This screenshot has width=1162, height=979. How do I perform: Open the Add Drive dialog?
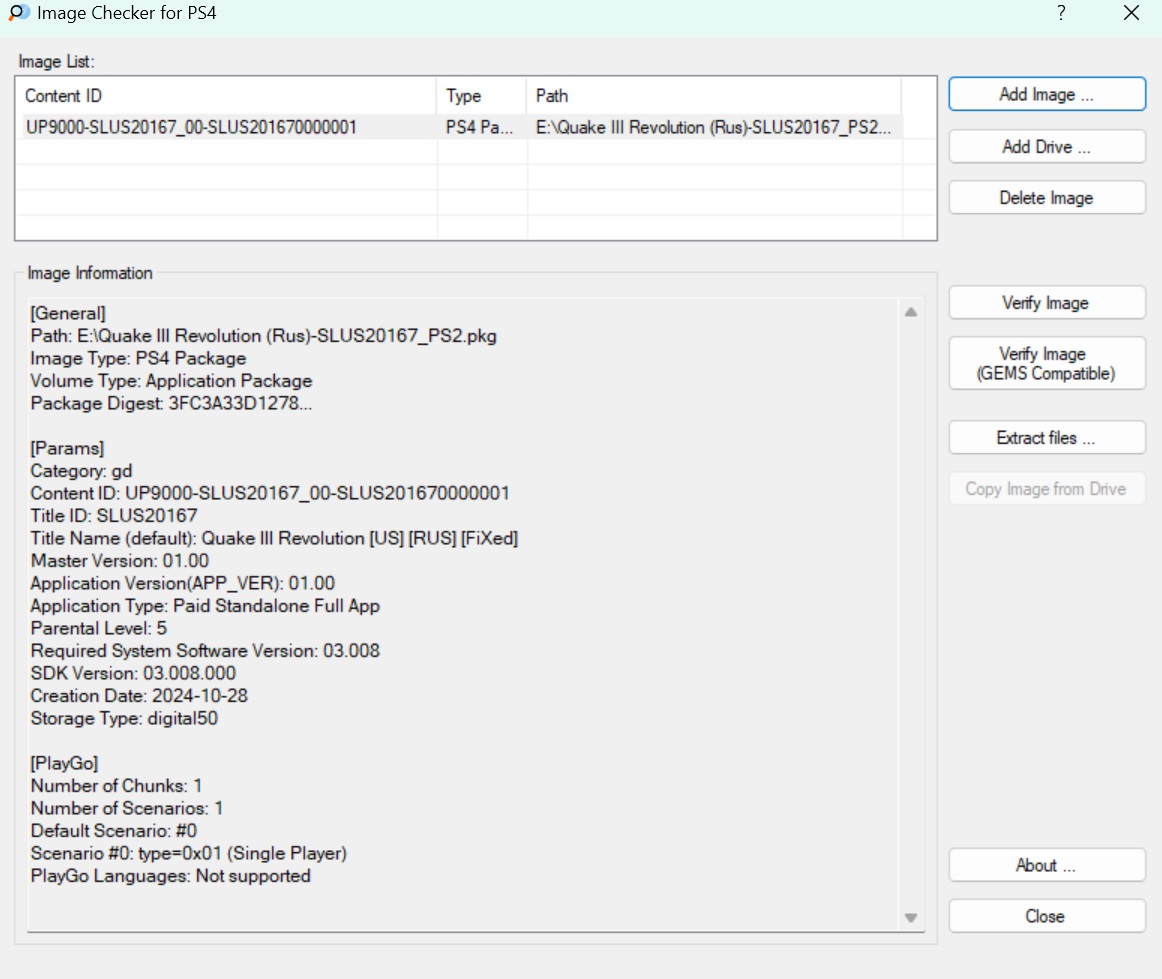pyautogui.click(x=1046, y=146)
